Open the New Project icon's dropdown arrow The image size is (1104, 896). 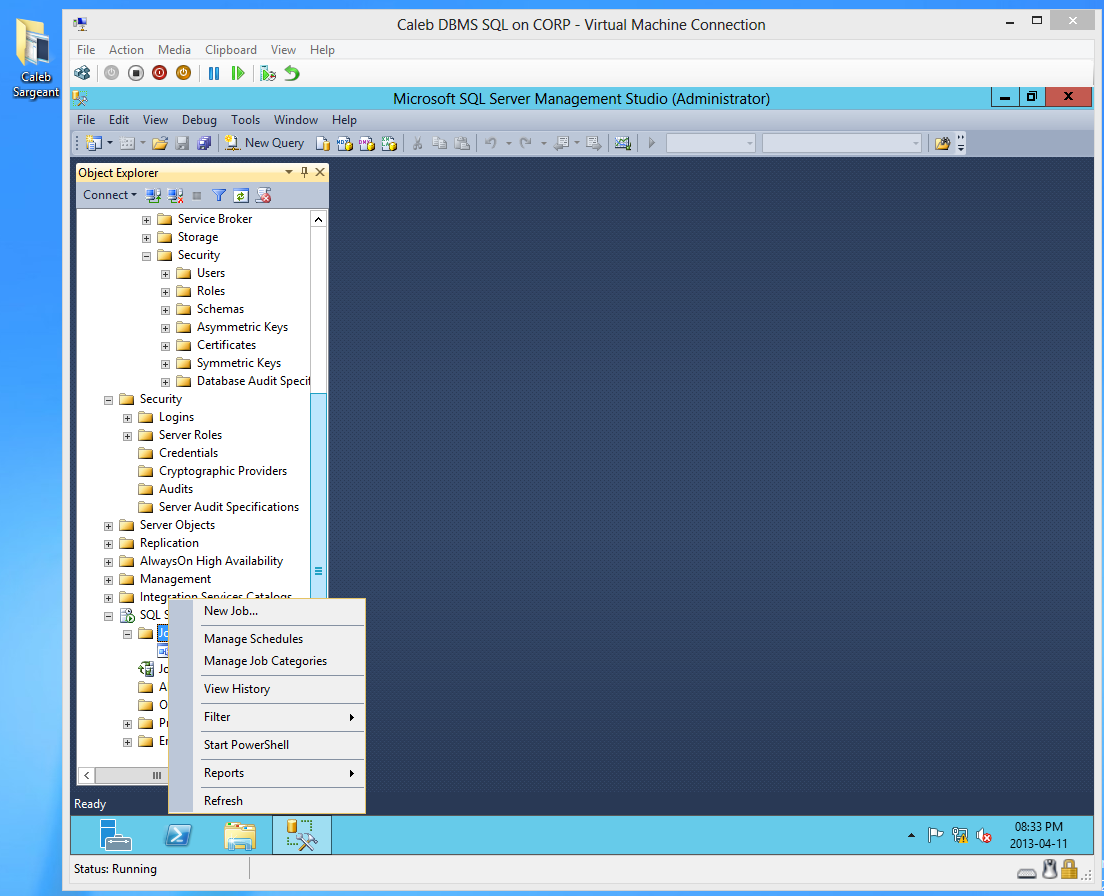pos(110,143)
